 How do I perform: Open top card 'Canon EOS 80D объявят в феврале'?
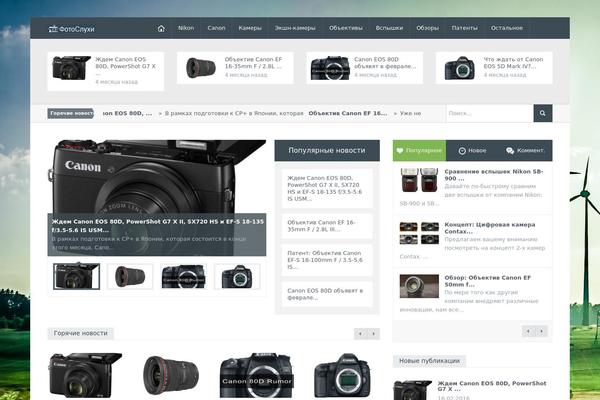(385, 63)
